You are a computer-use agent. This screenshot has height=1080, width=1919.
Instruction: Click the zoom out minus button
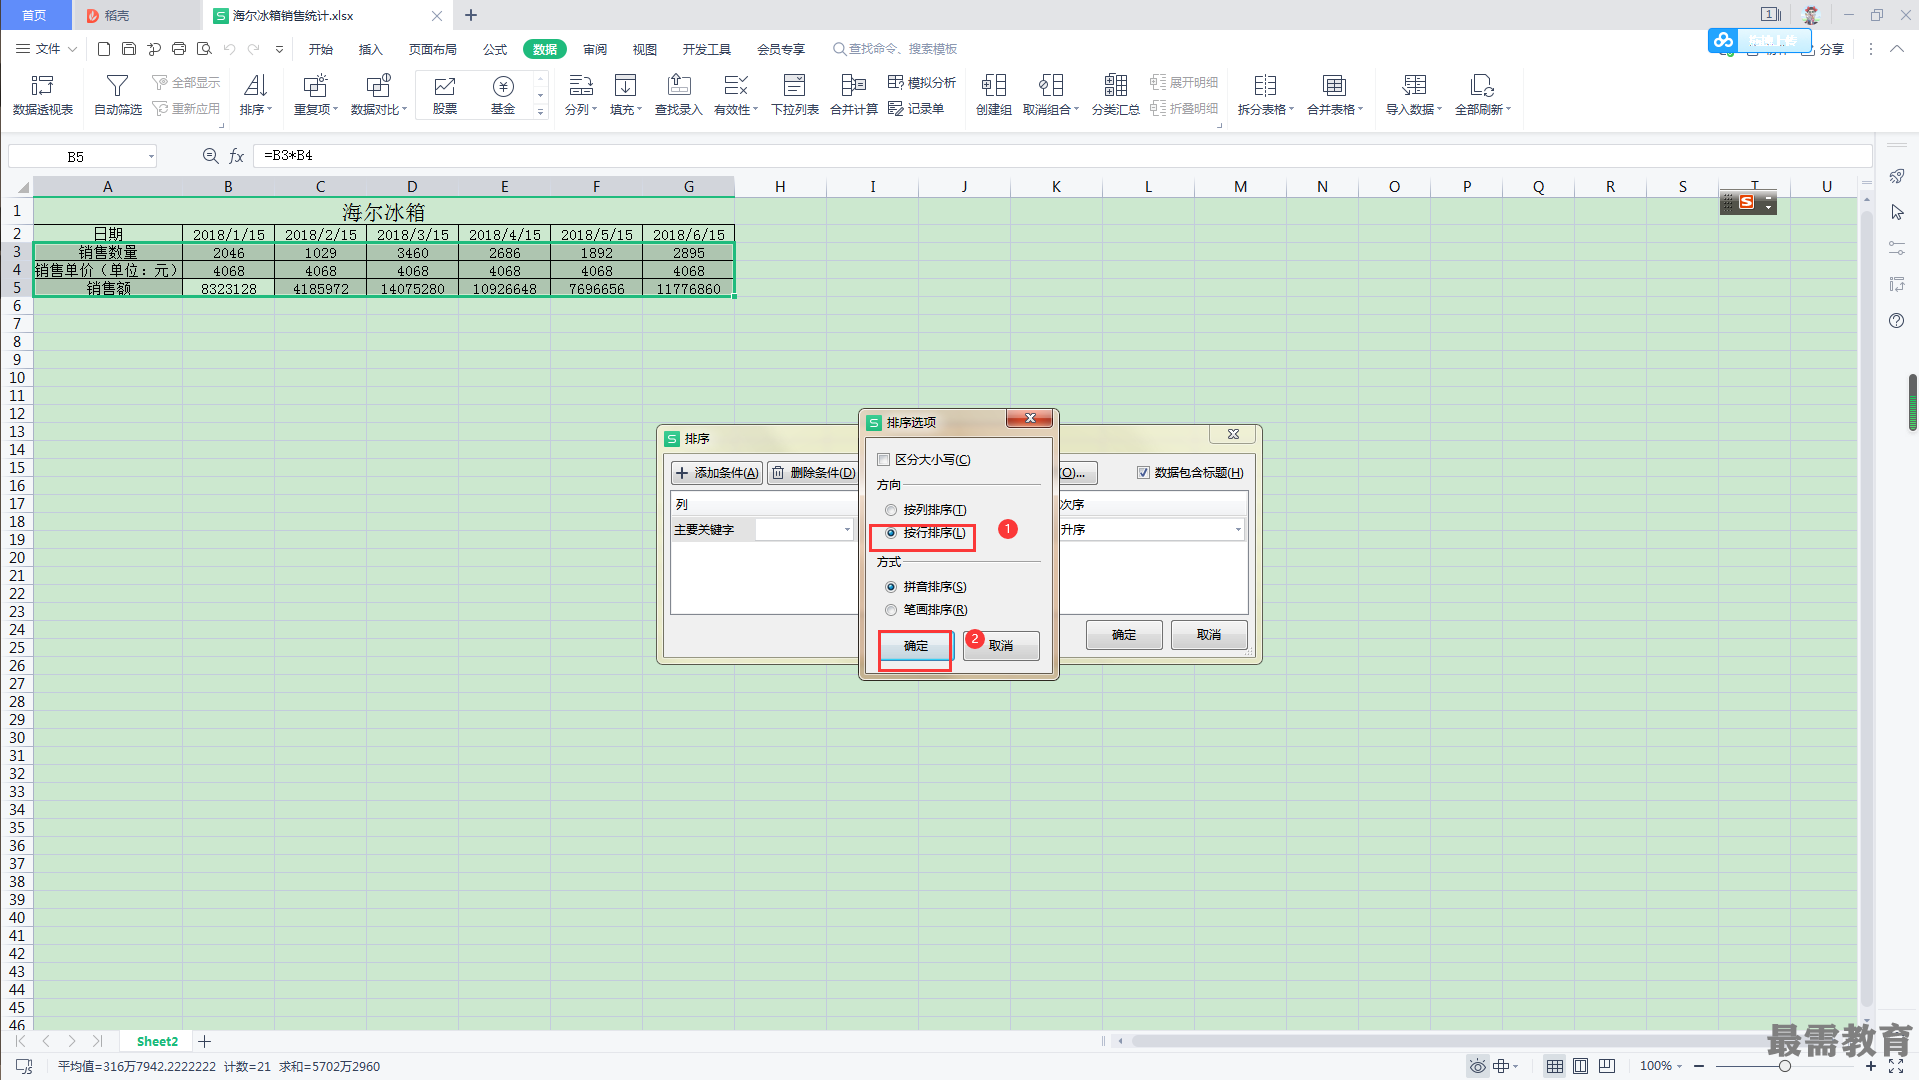[1699, 1066]
